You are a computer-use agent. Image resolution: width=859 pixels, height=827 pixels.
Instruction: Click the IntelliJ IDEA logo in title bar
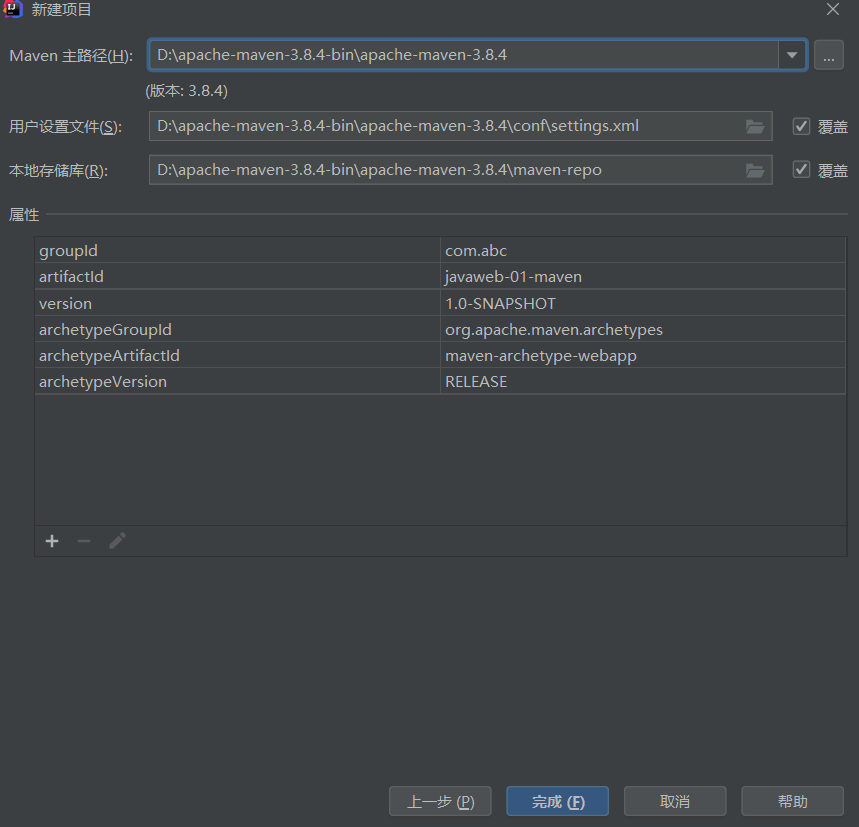[x=12, y=9]
